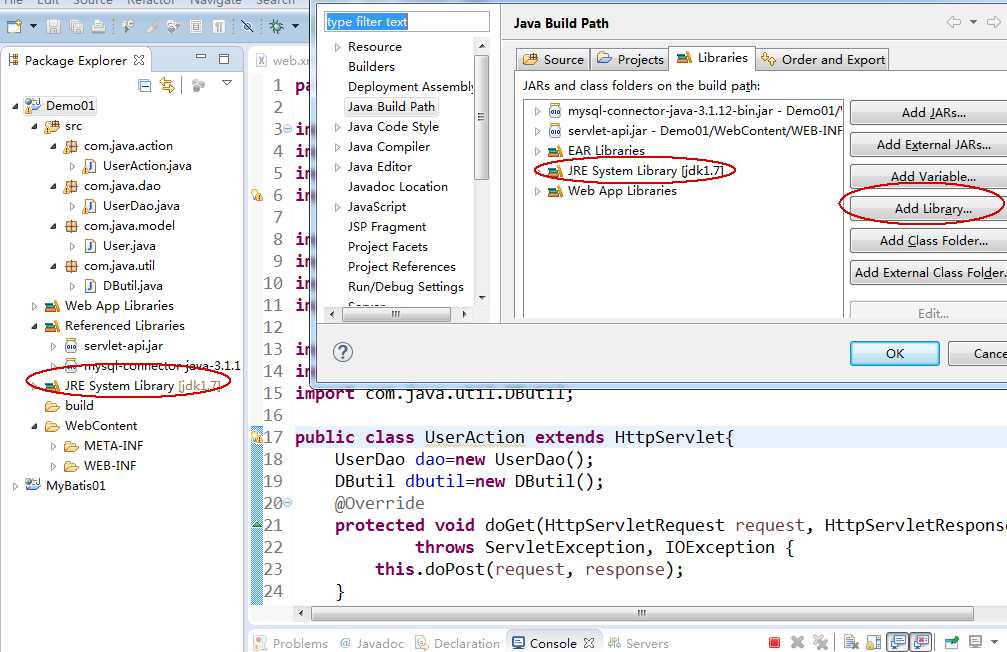Click Collapse All in Package Explorer
The image size is (1007, 652).
(144, 85)
